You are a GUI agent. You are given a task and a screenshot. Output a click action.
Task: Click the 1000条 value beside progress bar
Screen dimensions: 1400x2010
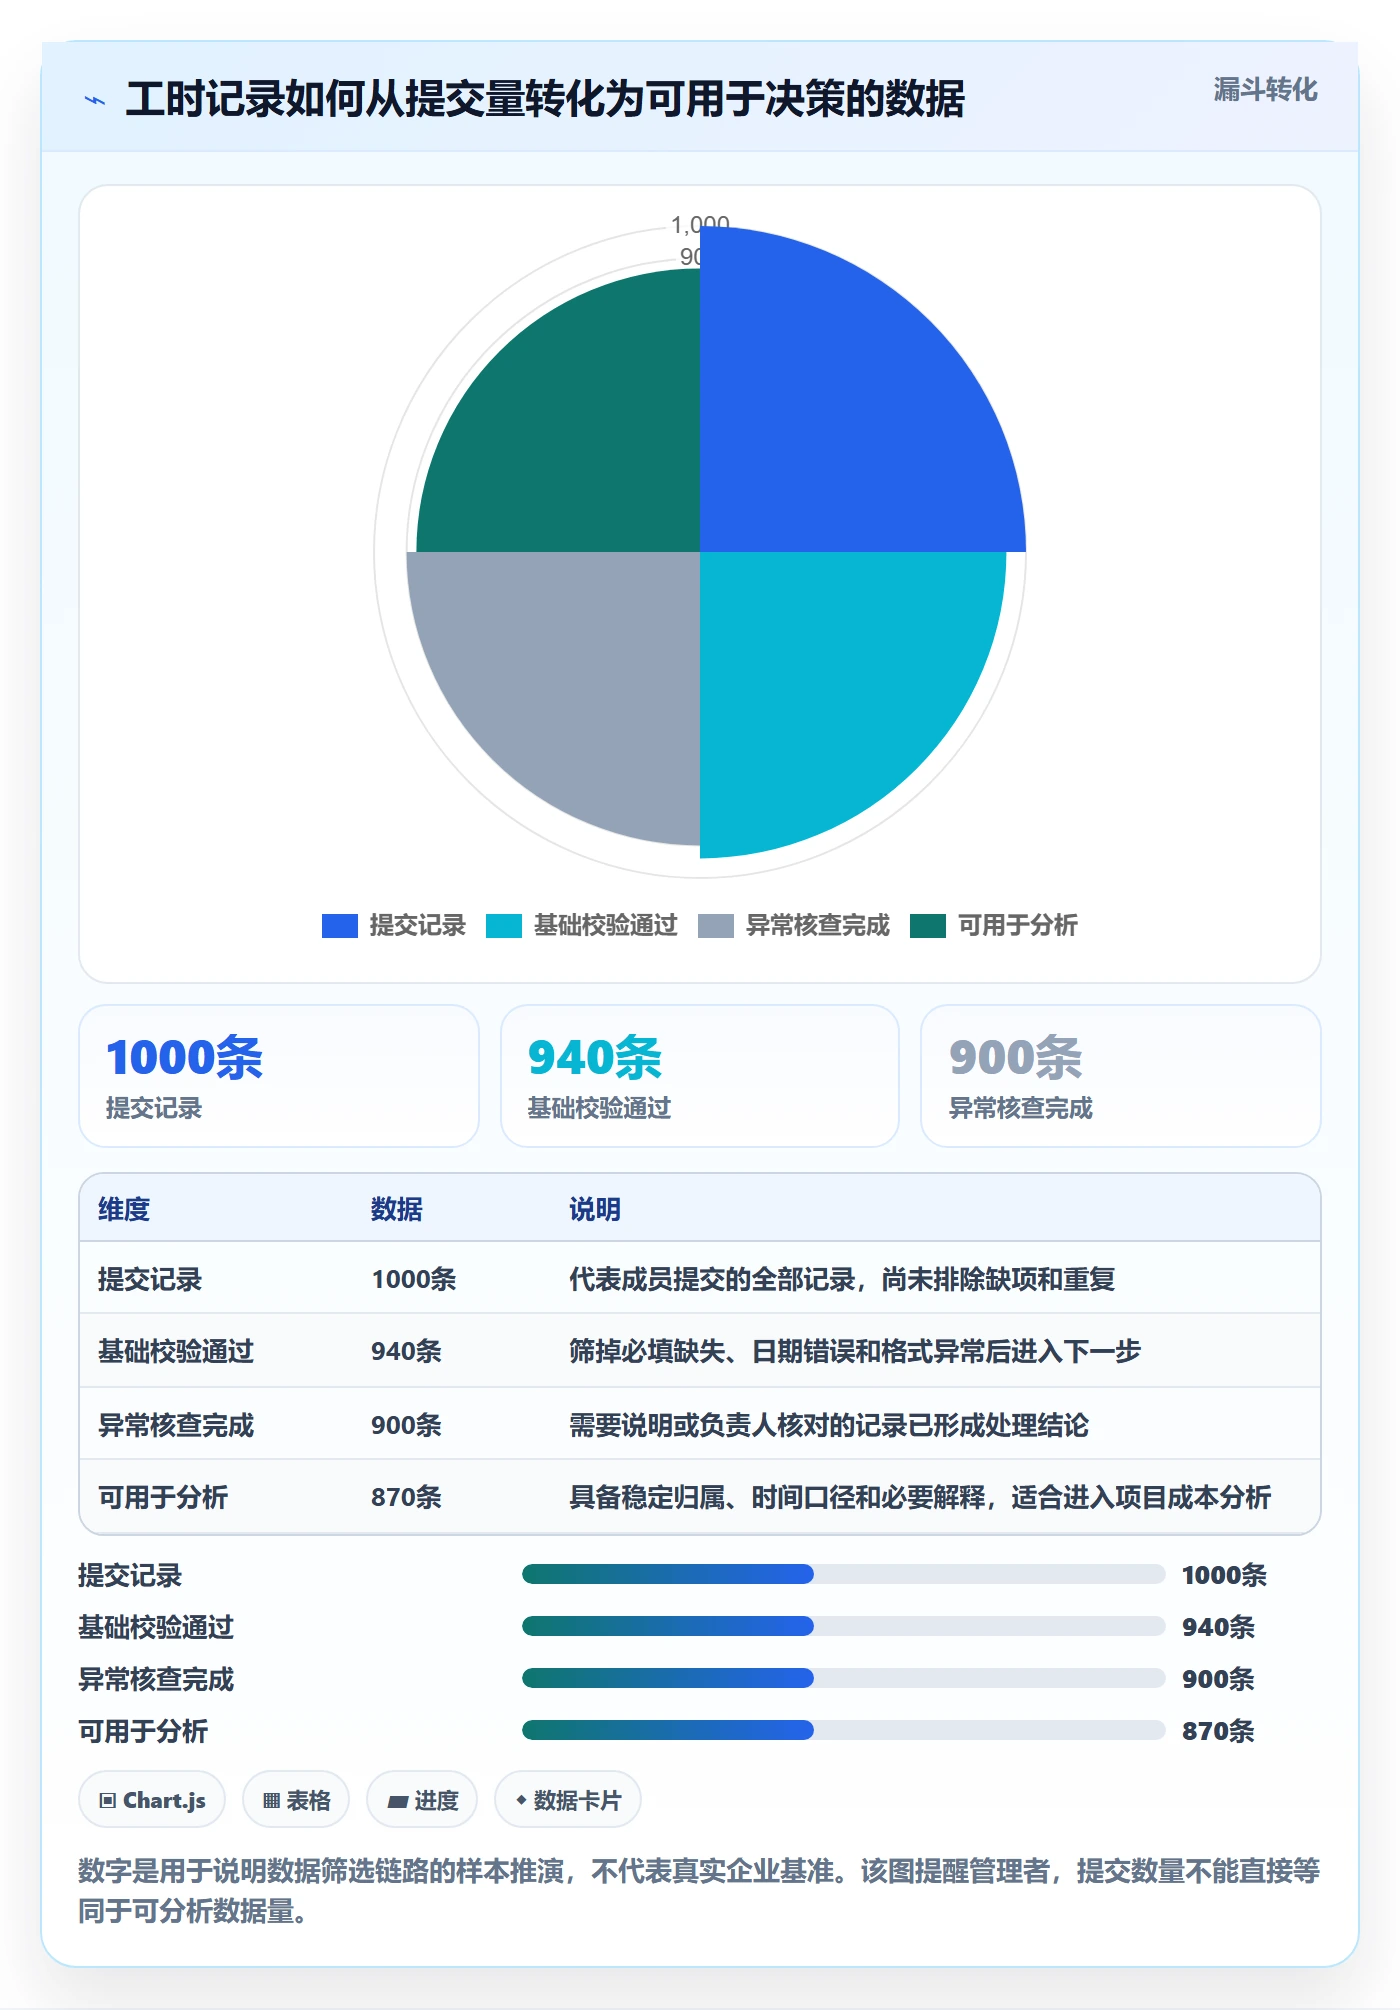pyautogui.click(x=1224, y=1575)
